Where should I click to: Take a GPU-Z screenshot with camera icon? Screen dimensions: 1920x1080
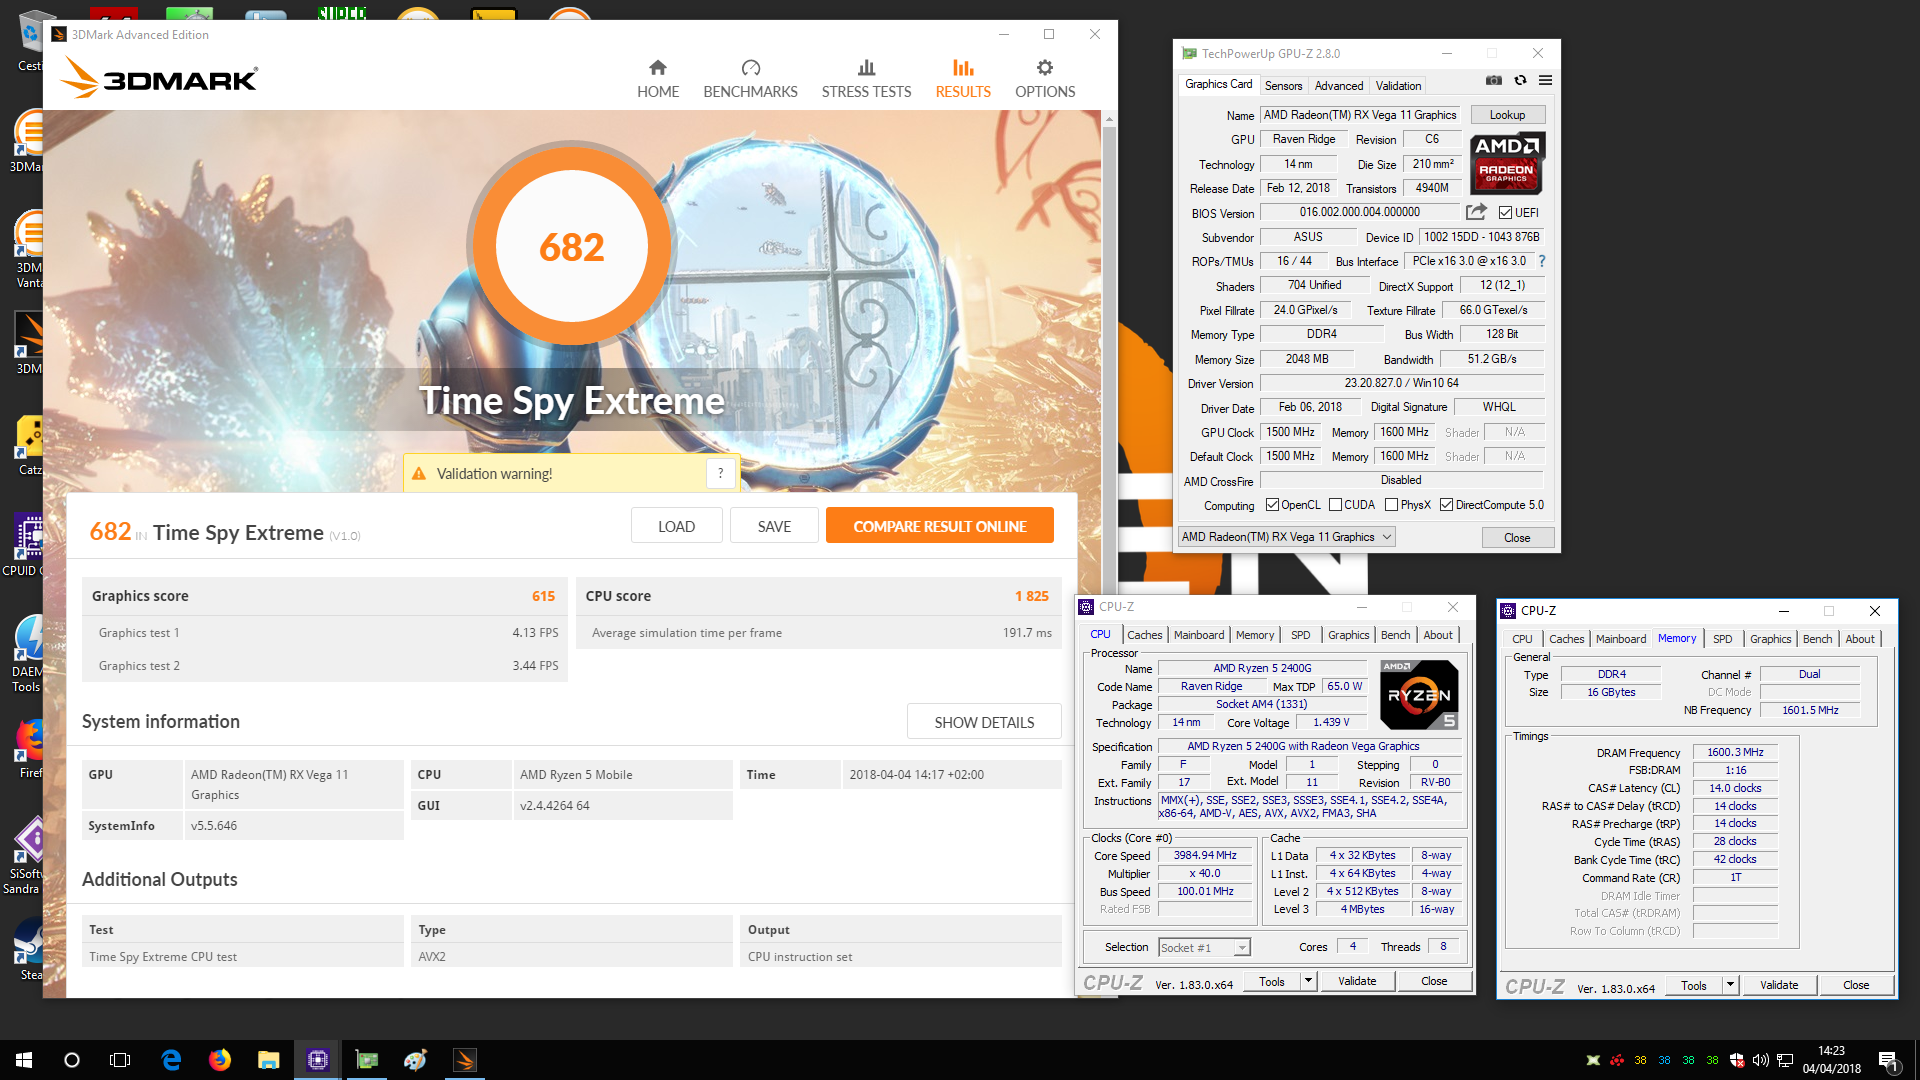pyautogui.click(x=1494, y=81)
